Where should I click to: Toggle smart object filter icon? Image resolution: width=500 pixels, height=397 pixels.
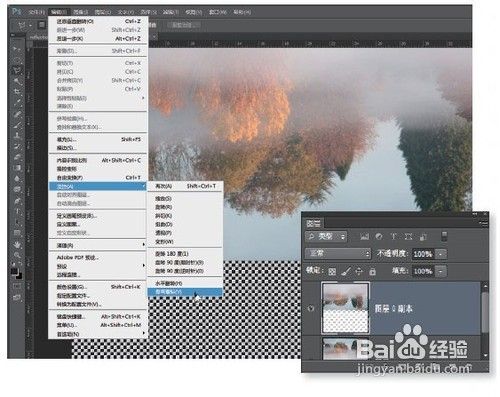[x=423, y=237]
